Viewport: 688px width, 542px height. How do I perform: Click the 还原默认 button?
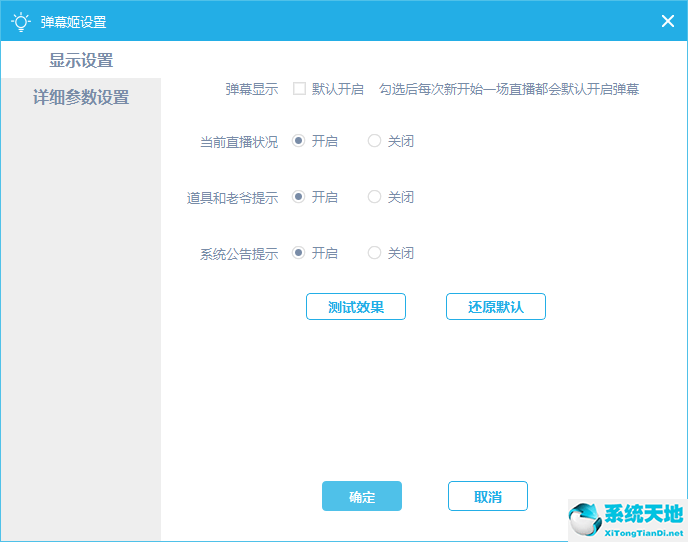496,307
